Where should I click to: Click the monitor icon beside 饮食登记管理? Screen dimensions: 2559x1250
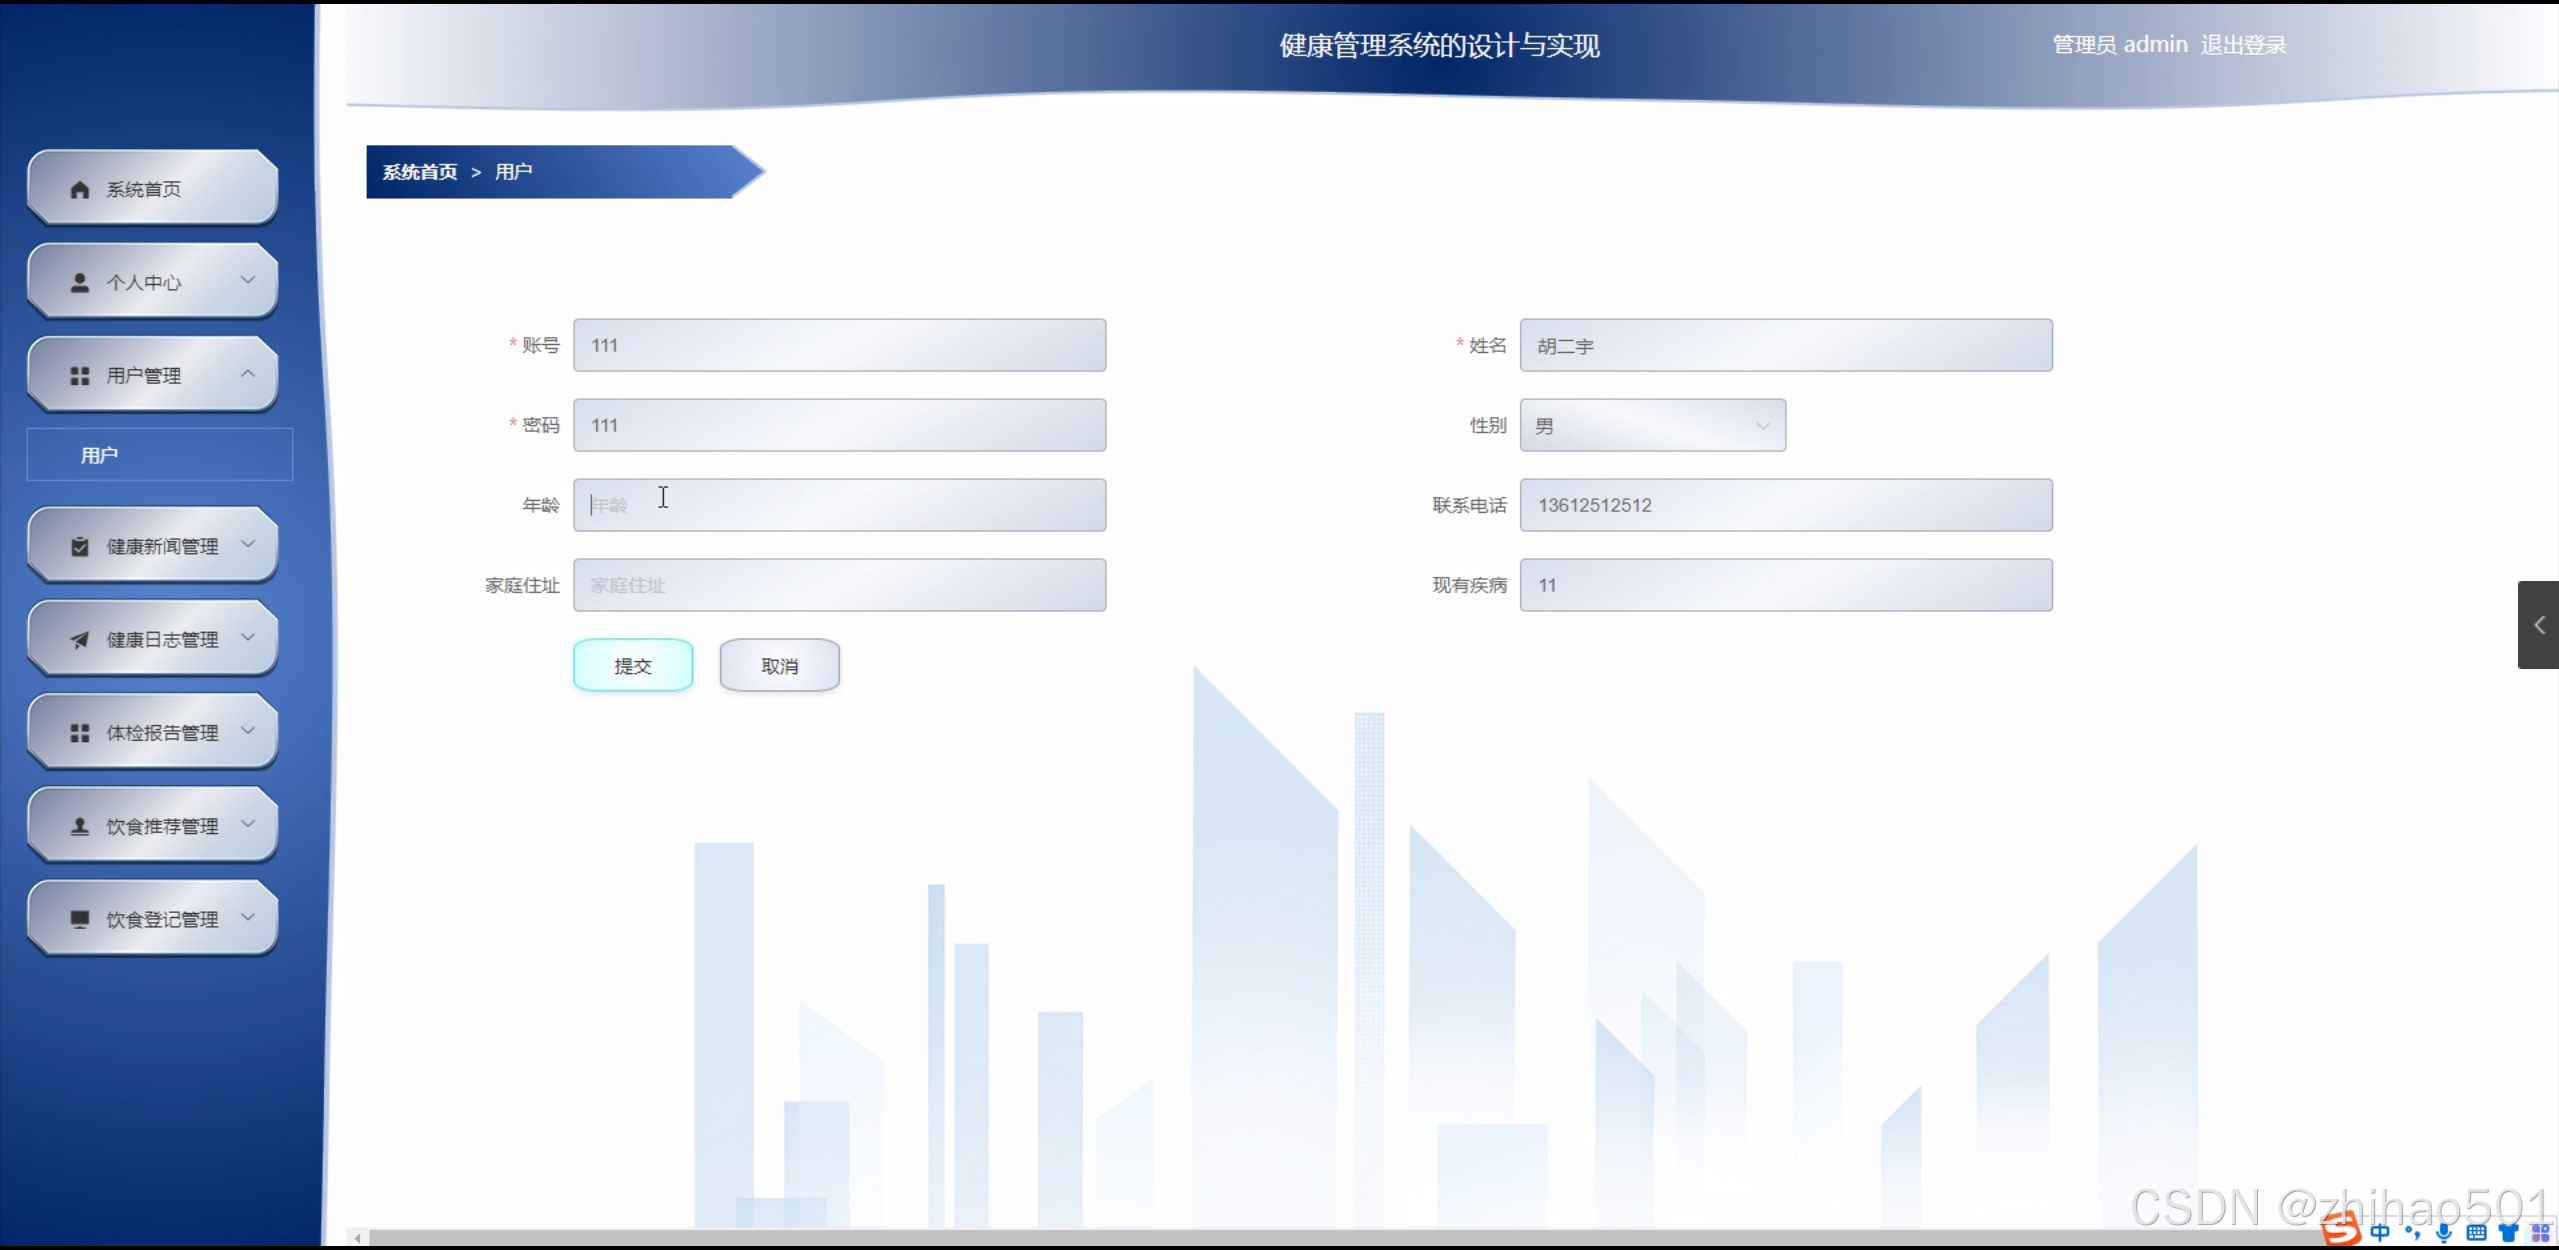point(80,919)
